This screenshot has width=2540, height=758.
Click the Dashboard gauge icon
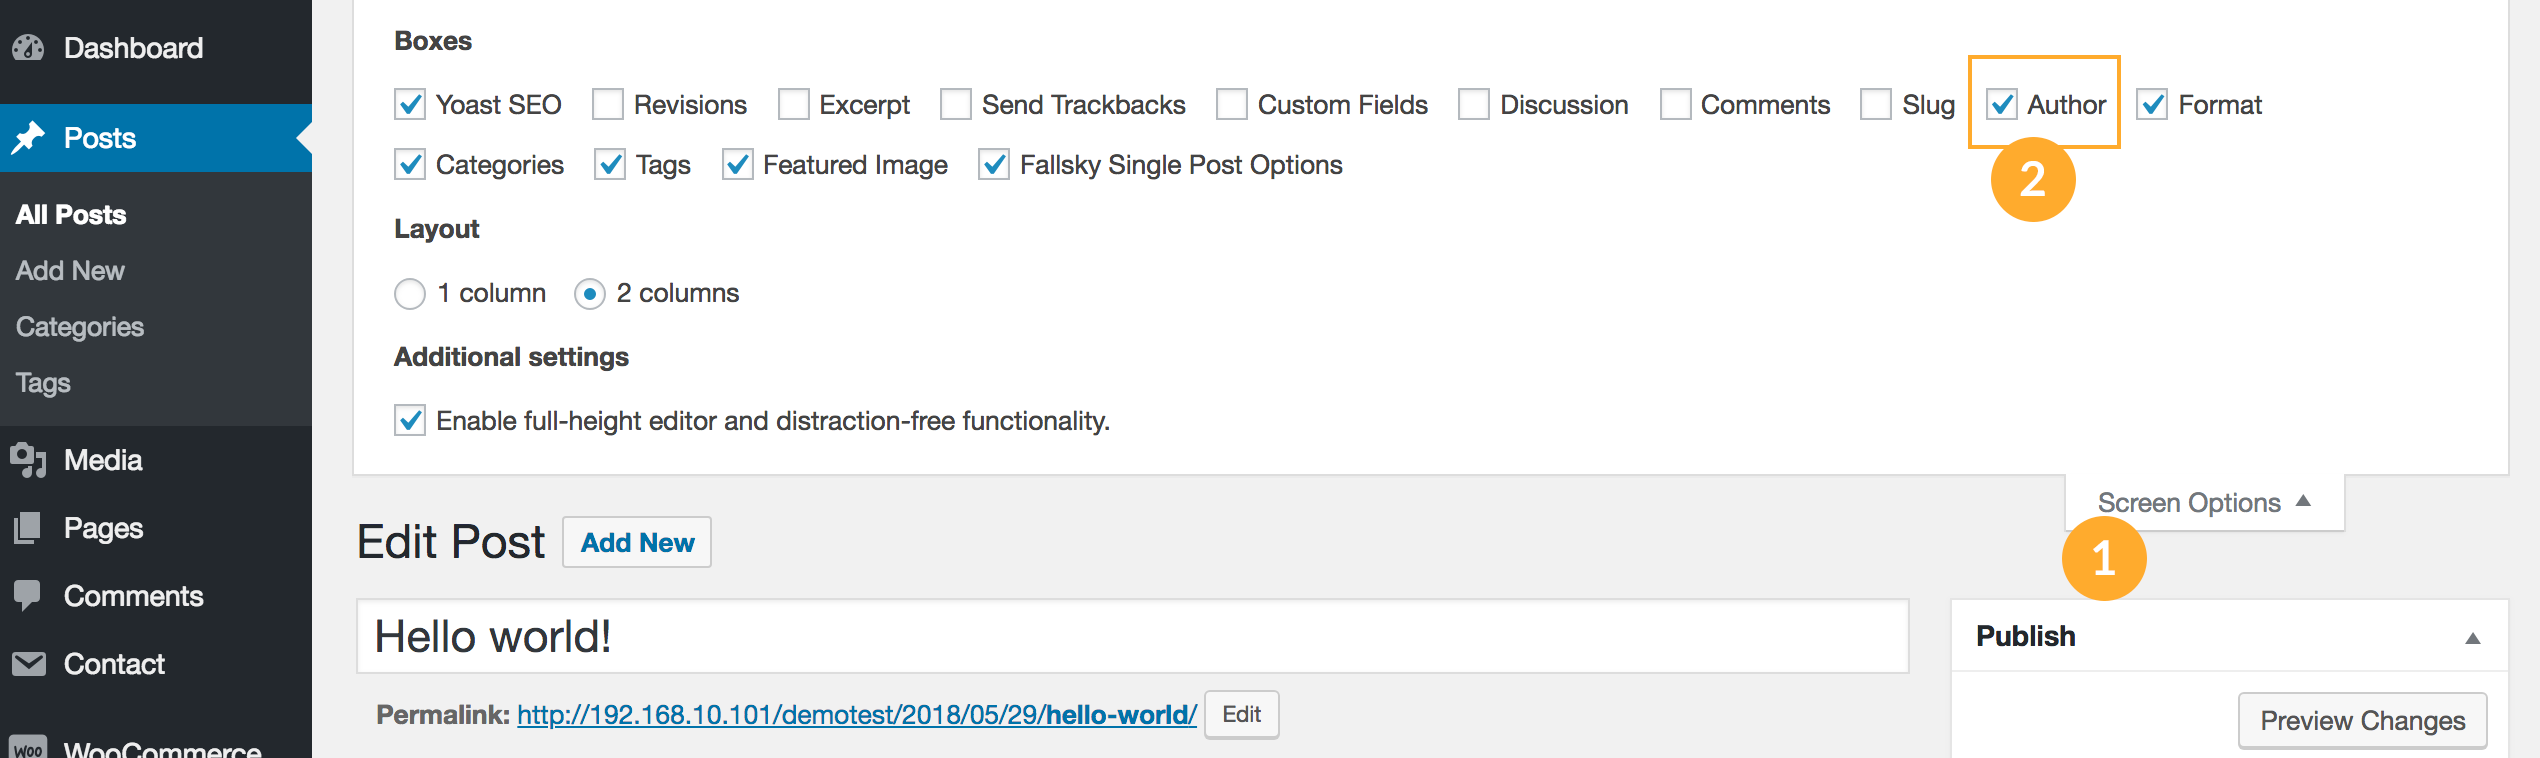[x=29, y=48]
